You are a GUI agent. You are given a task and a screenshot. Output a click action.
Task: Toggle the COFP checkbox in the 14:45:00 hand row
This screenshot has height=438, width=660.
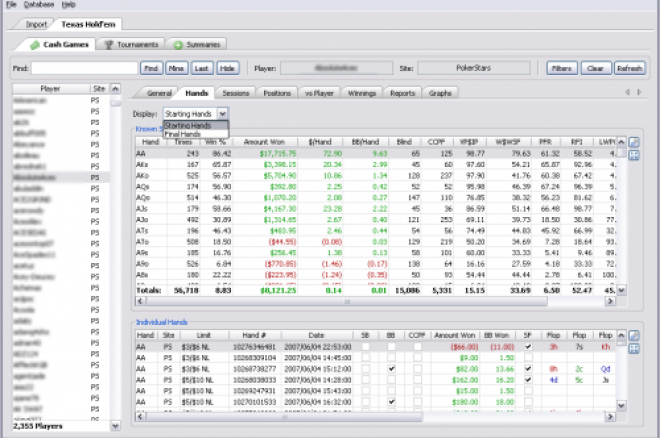coord(417,358)
